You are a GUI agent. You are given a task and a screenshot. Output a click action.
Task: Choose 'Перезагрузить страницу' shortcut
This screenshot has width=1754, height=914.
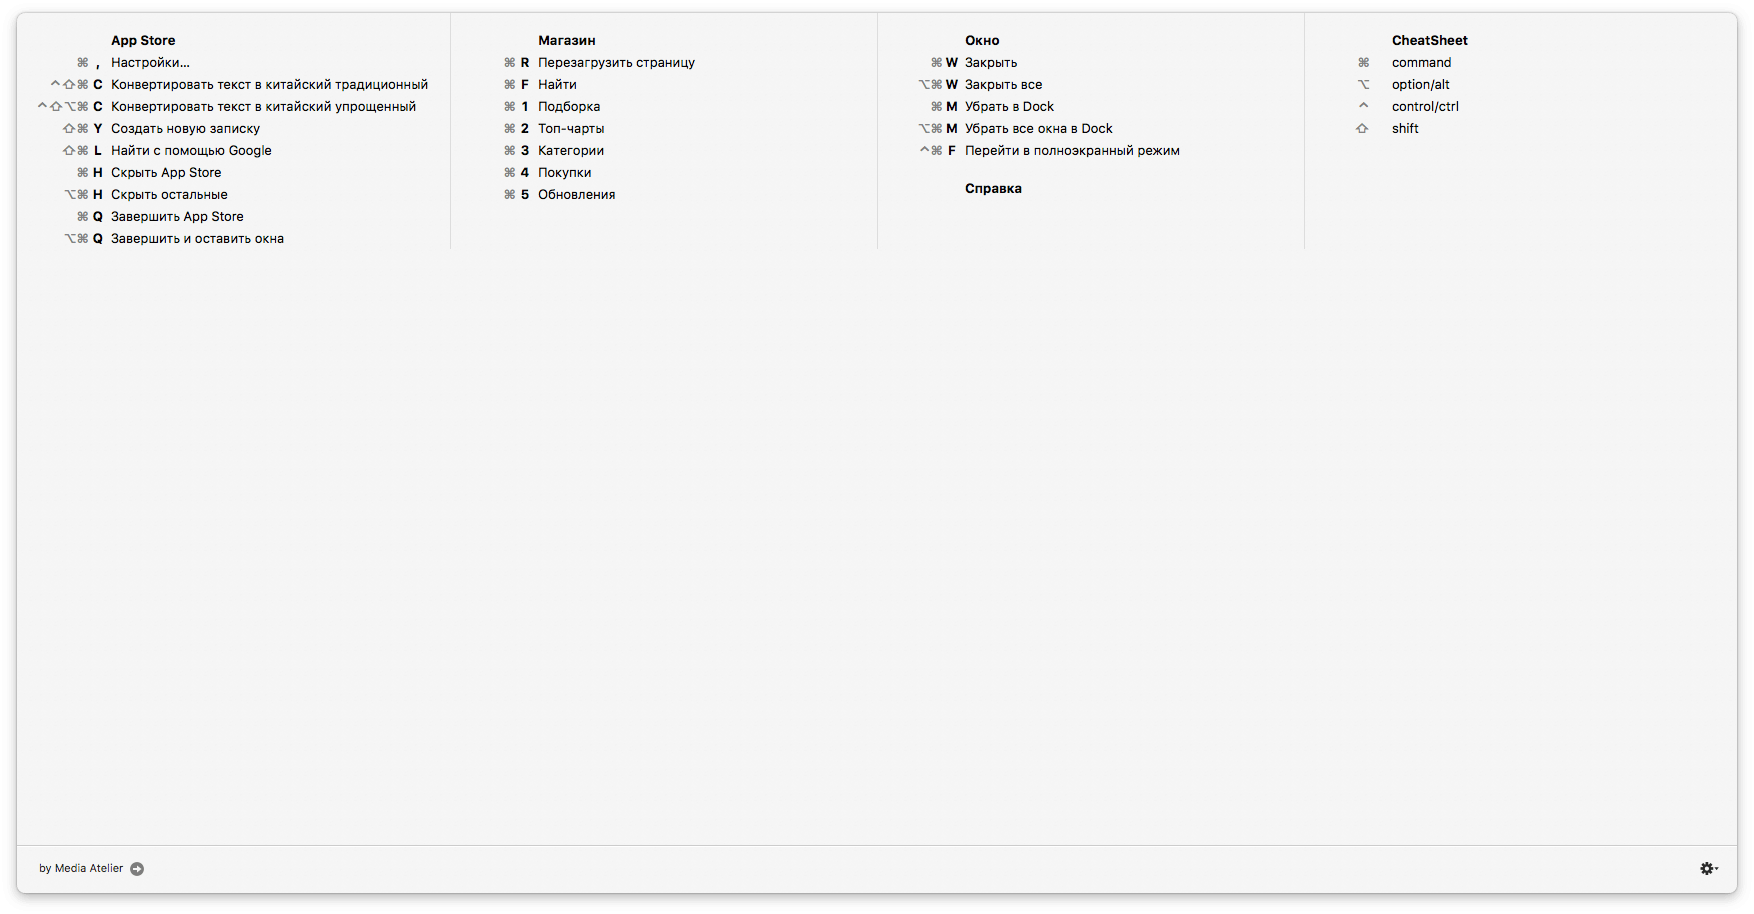point(616,62)
